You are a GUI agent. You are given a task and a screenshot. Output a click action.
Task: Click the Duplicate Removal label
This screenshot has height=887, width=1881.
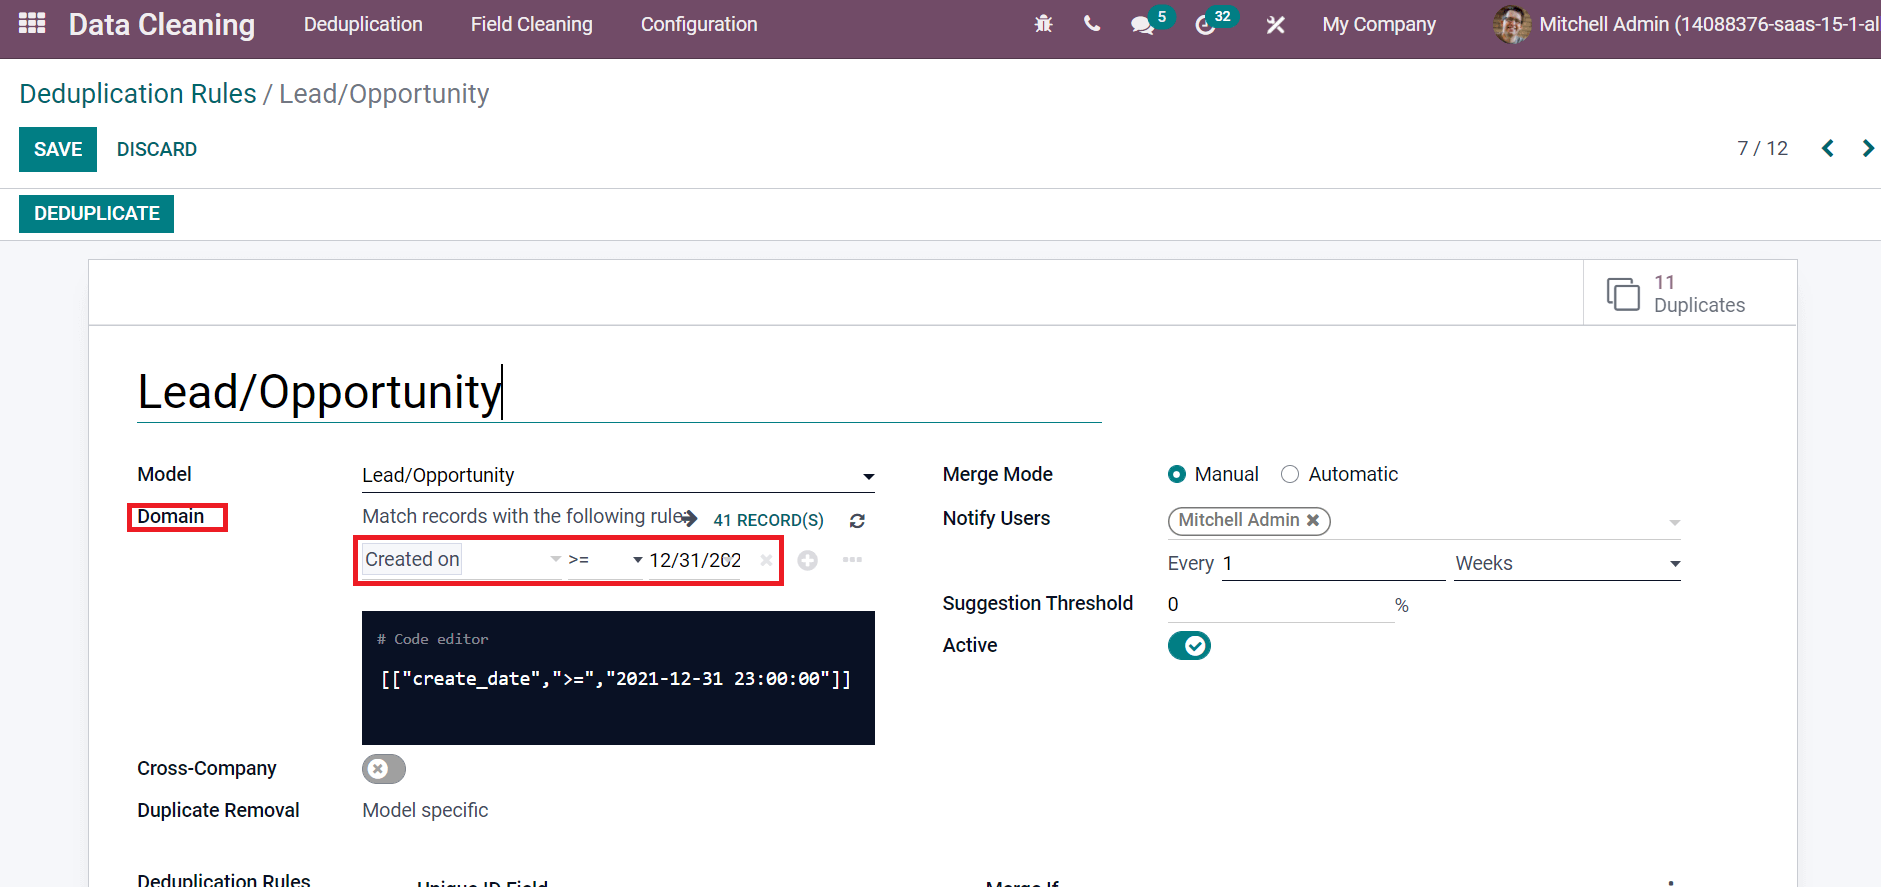pyautogui.click(x=218, y=810)
